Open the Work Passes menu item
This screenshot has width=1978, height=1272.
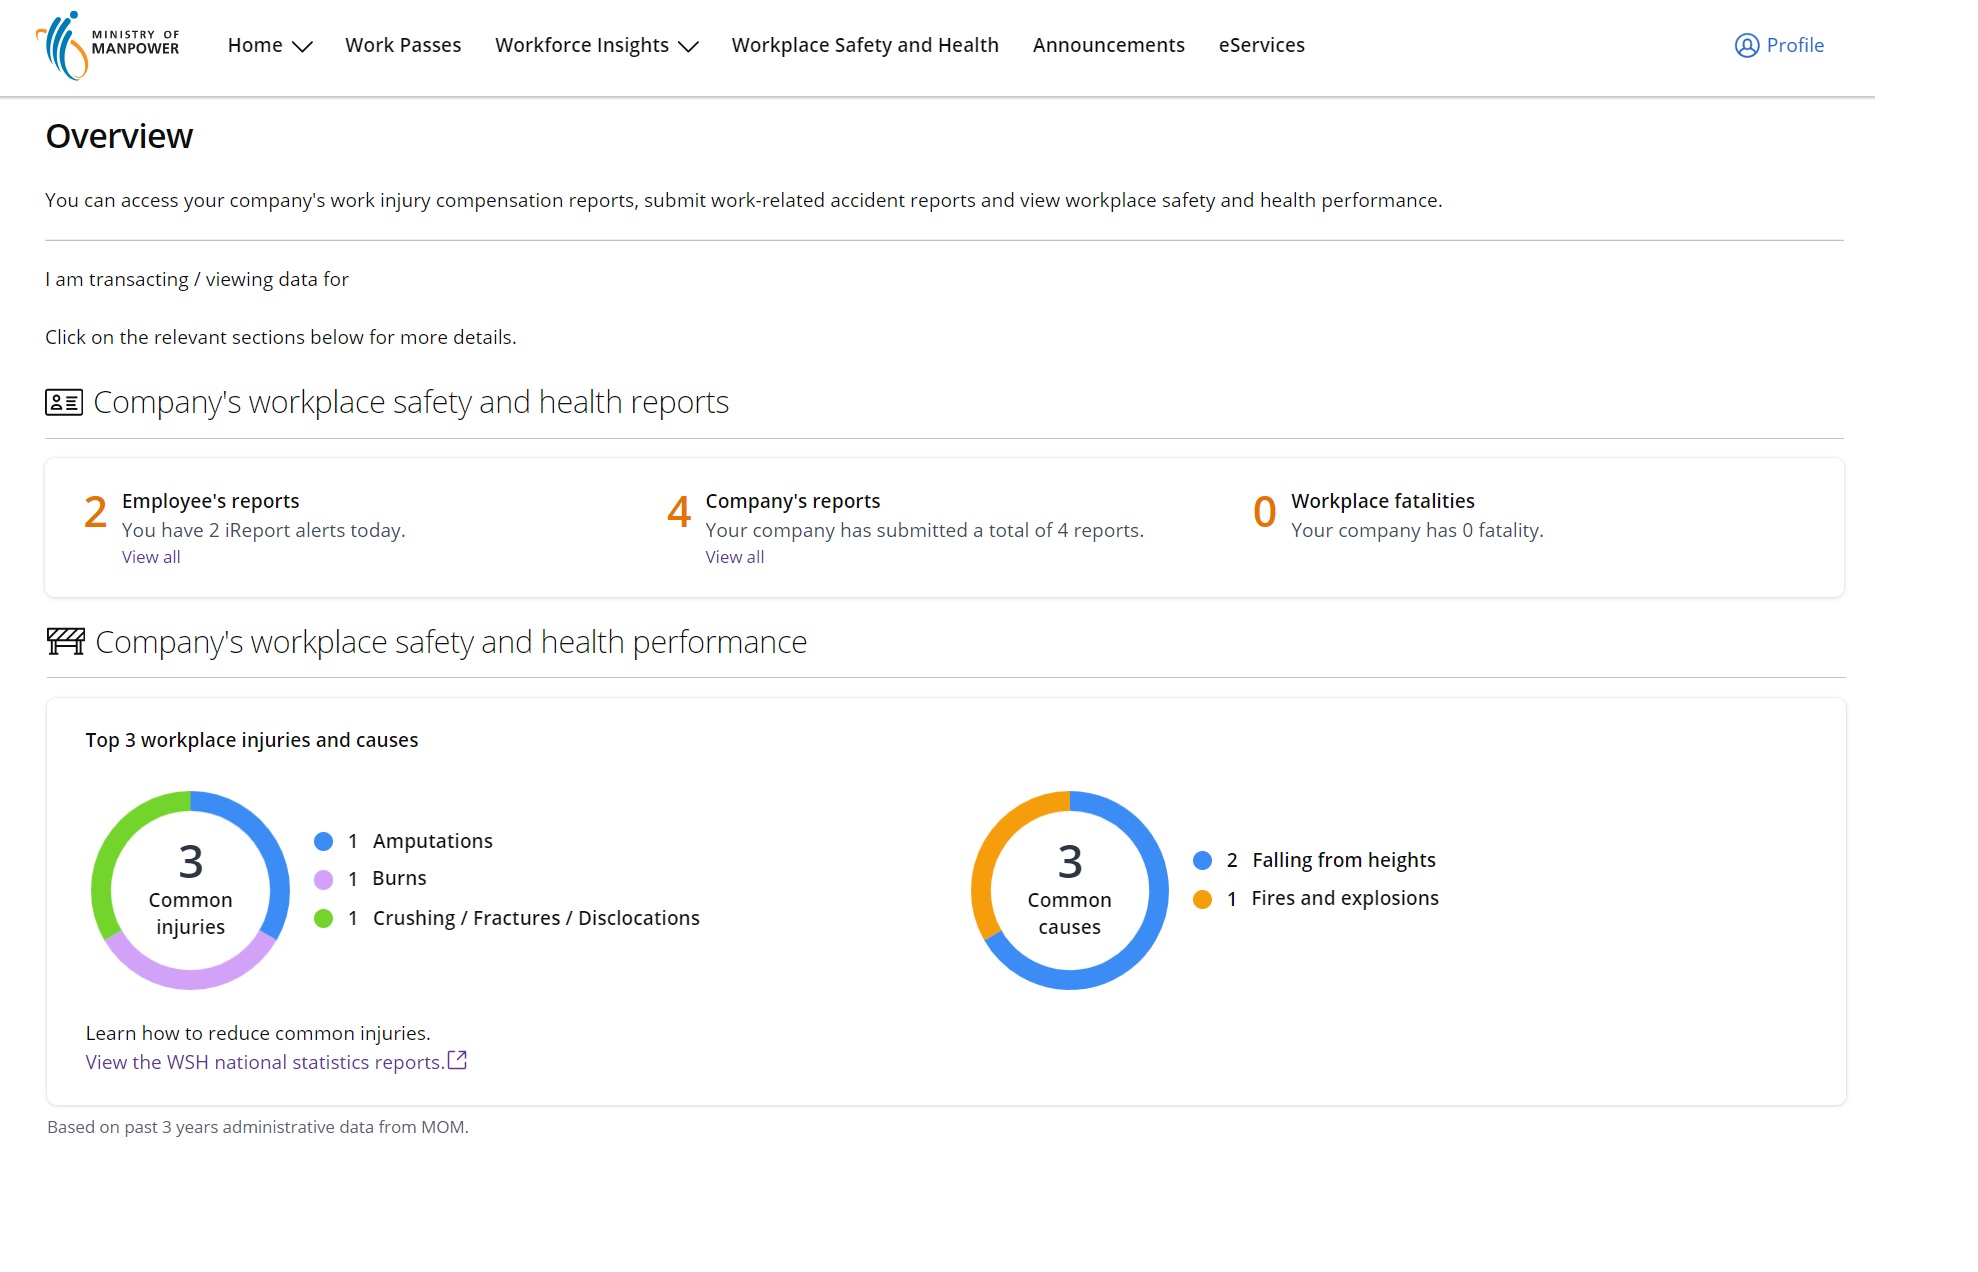click(x=403, y=45)
